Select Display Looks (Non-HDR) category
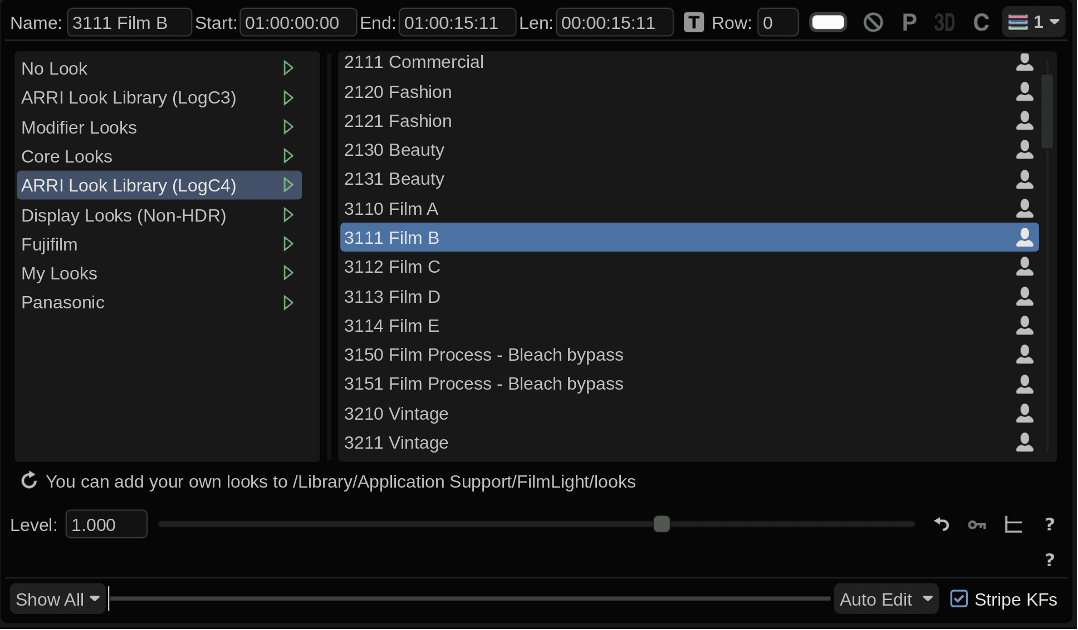 click(159, 215)
